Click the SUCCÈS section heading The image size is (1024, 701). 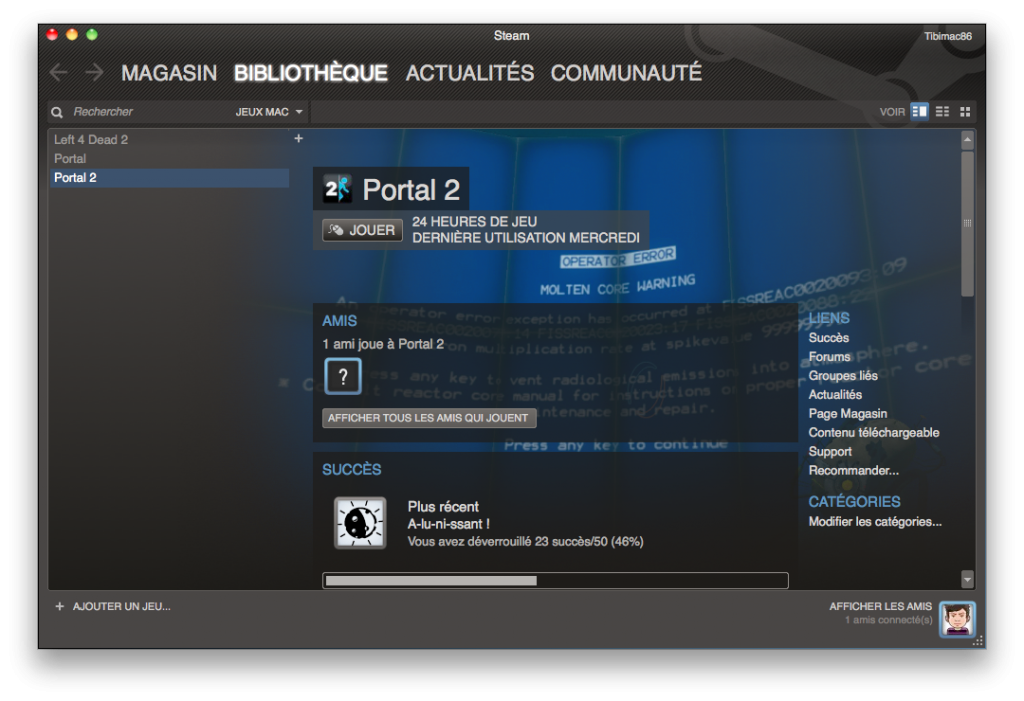pyautogui.click(x=351, y=469)
